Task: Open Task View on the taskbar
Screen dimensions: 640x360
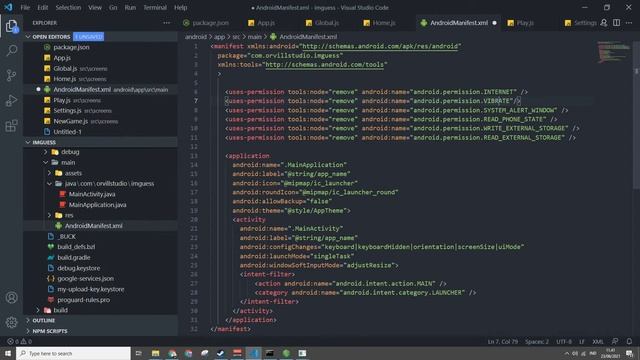Action: tap(138, 353)
